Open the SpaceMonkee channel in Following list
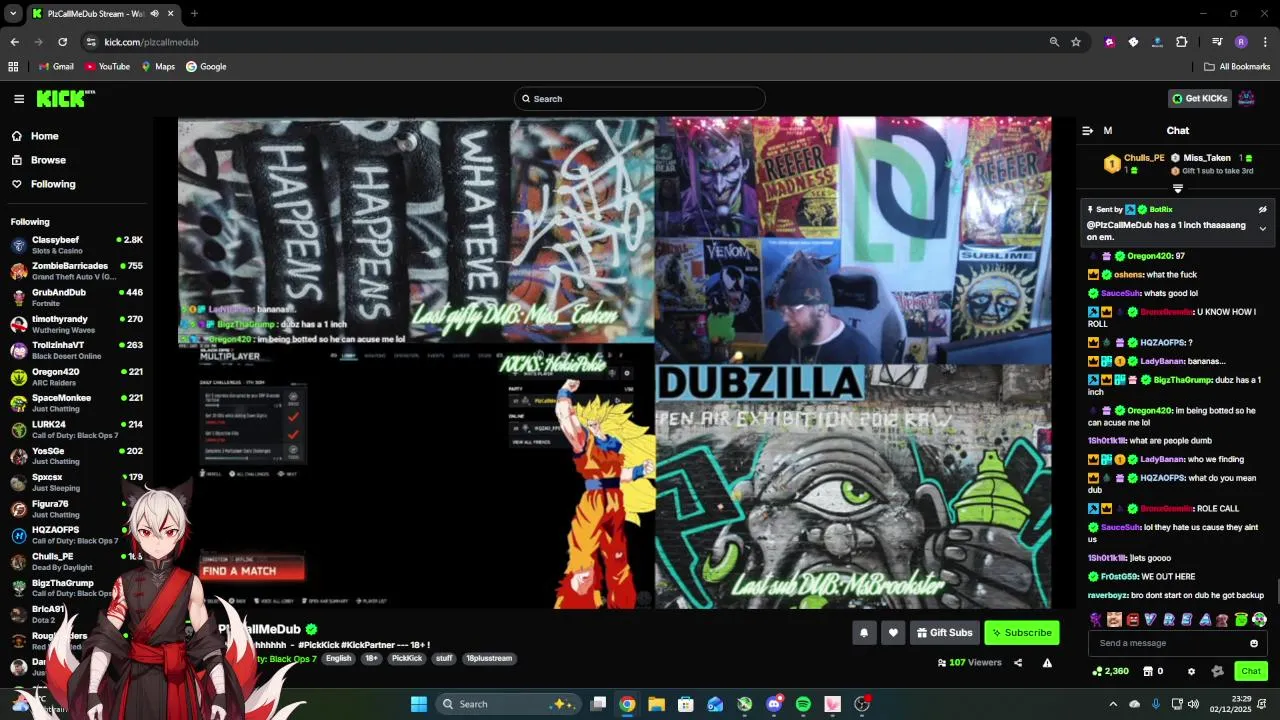 tap(77, 403)
